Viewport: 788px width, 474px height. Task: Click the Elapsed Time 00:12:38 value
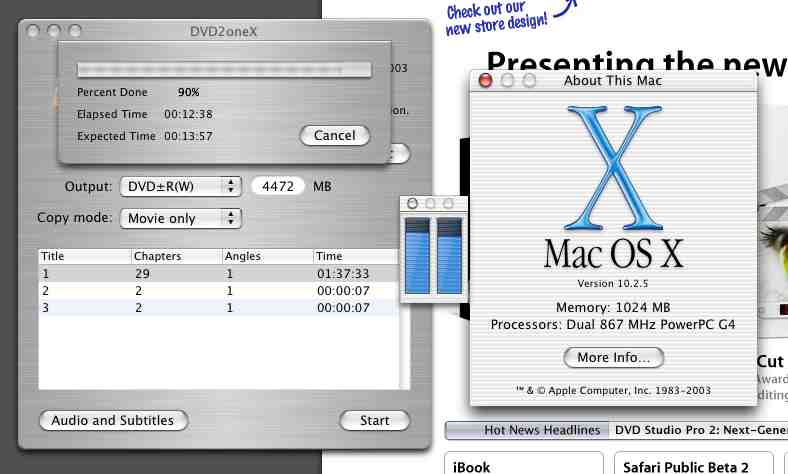click(188, 115)
